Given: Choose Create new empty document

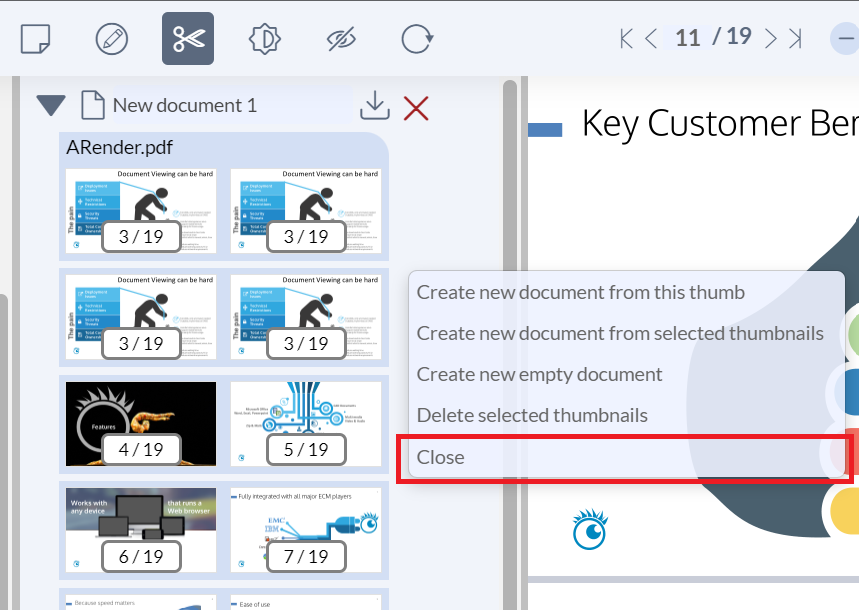Looking at the screenshot, I should 539,374.
